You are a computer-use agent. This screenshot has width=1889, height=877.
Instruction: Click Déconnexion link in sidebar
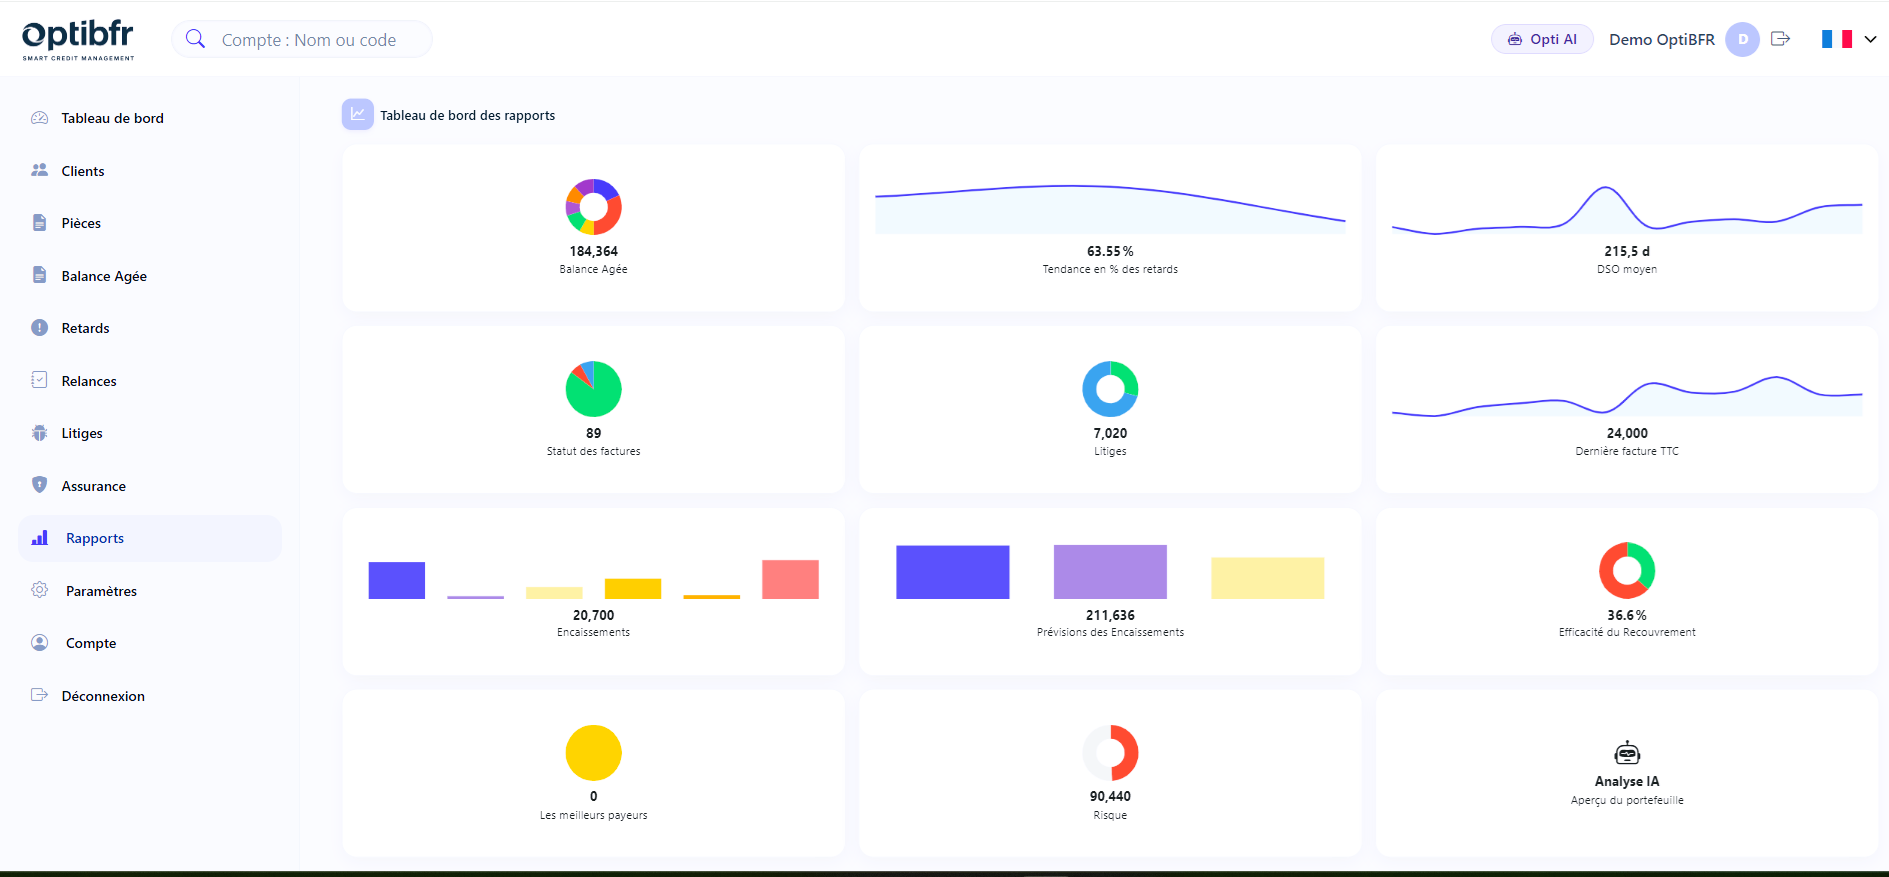pos(103,696)
